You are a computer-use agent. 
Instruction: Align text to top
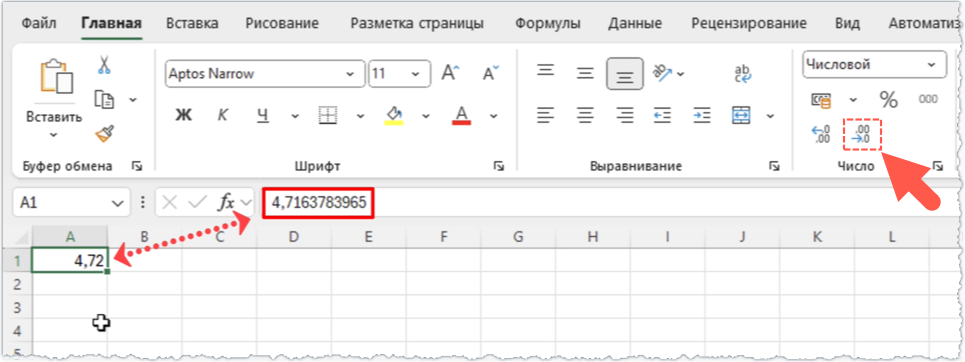pos(545,70)
